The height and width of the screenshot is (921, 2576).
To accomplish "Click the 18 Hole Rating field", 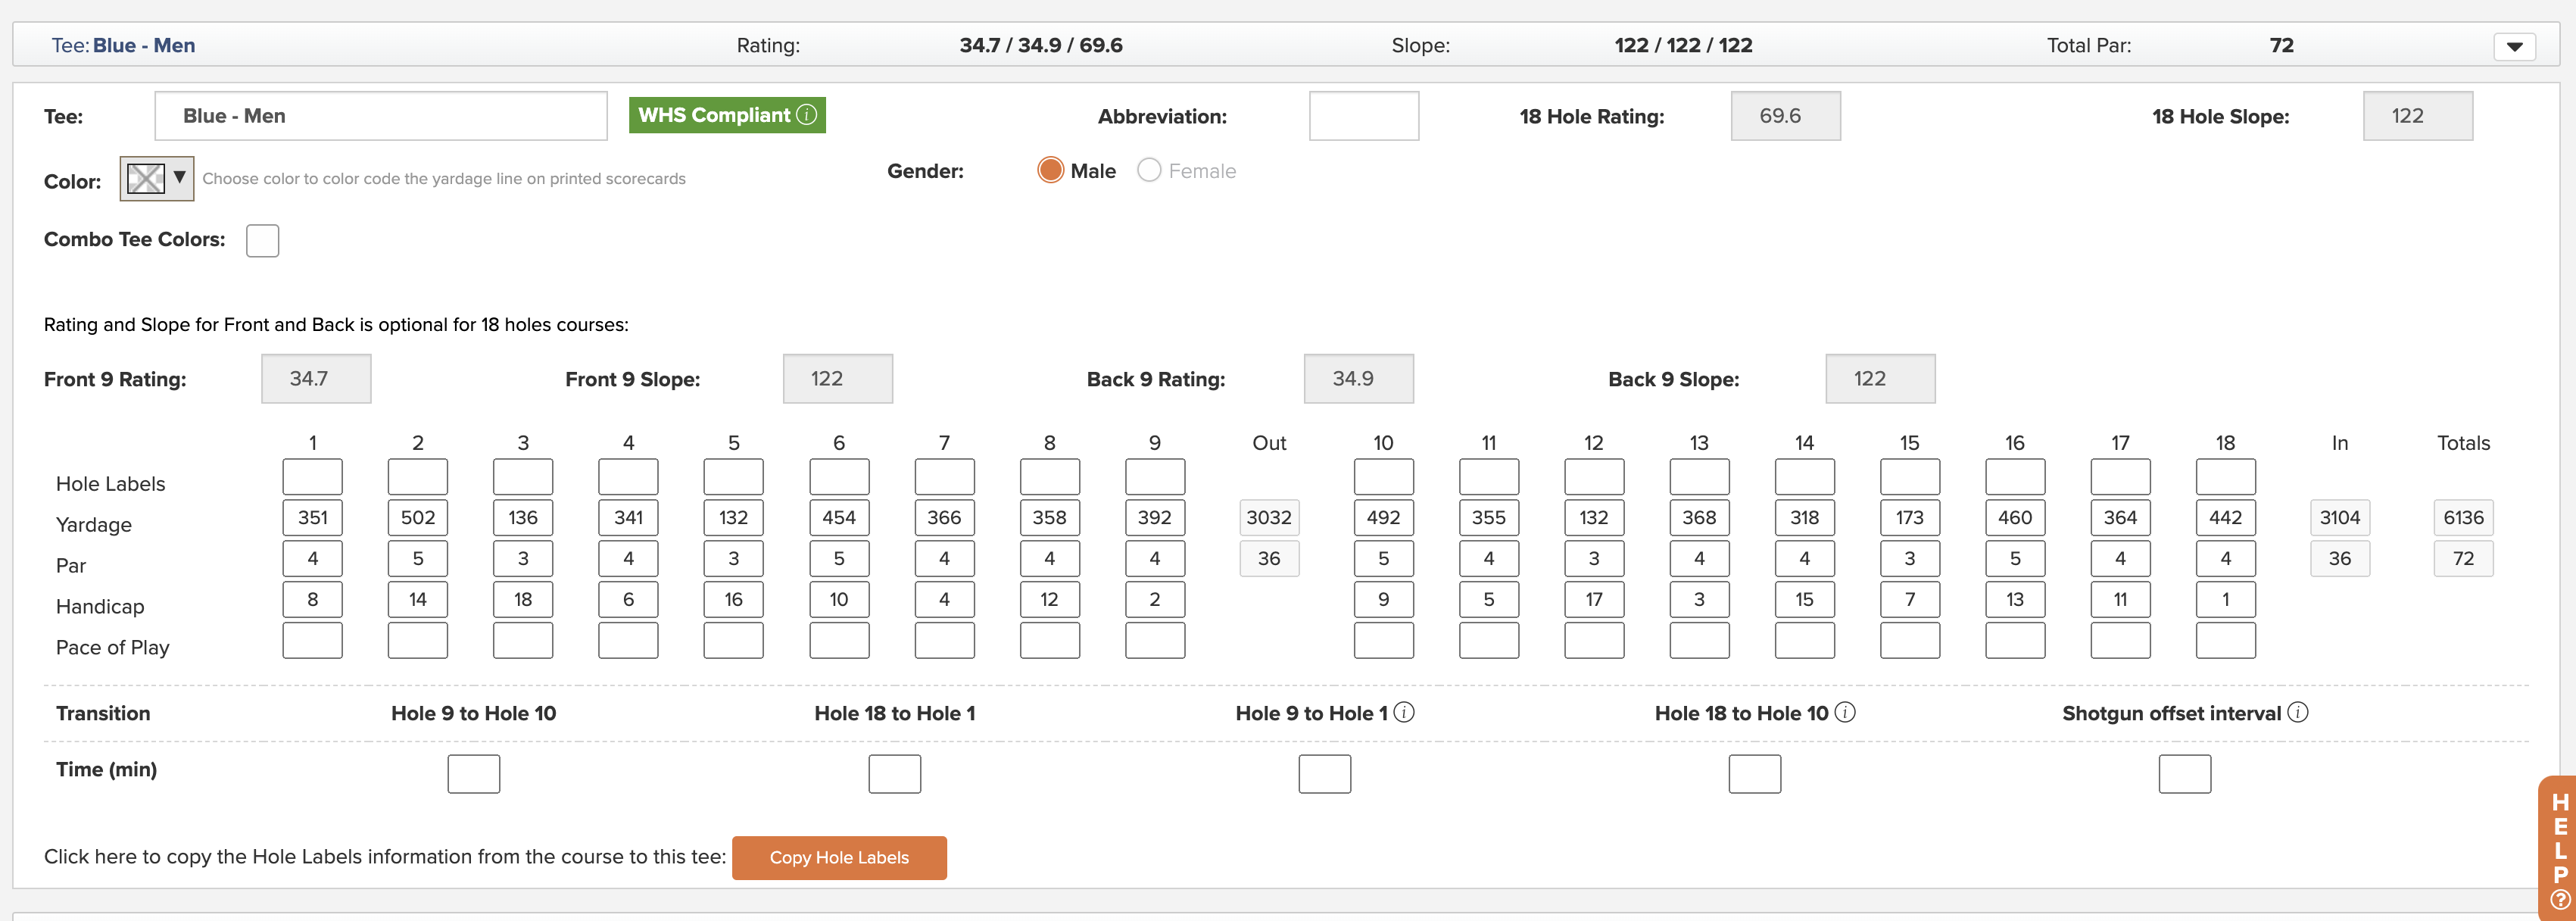I will tap(1786, 116).
